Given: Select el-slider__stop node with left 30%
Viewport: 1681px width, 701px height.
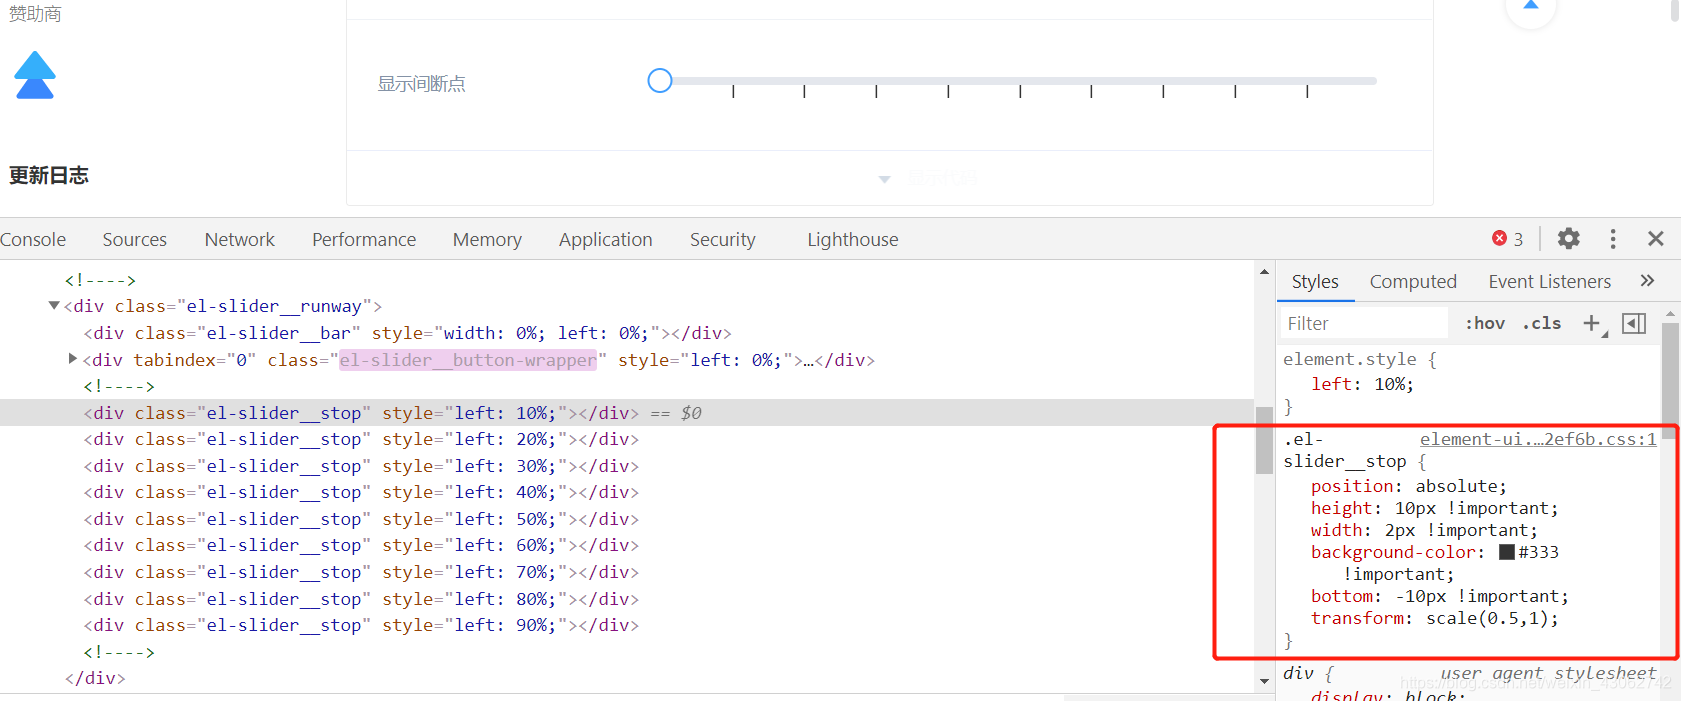Looking at the screenshot, I should pyautogui.click(x=361, y=466).
